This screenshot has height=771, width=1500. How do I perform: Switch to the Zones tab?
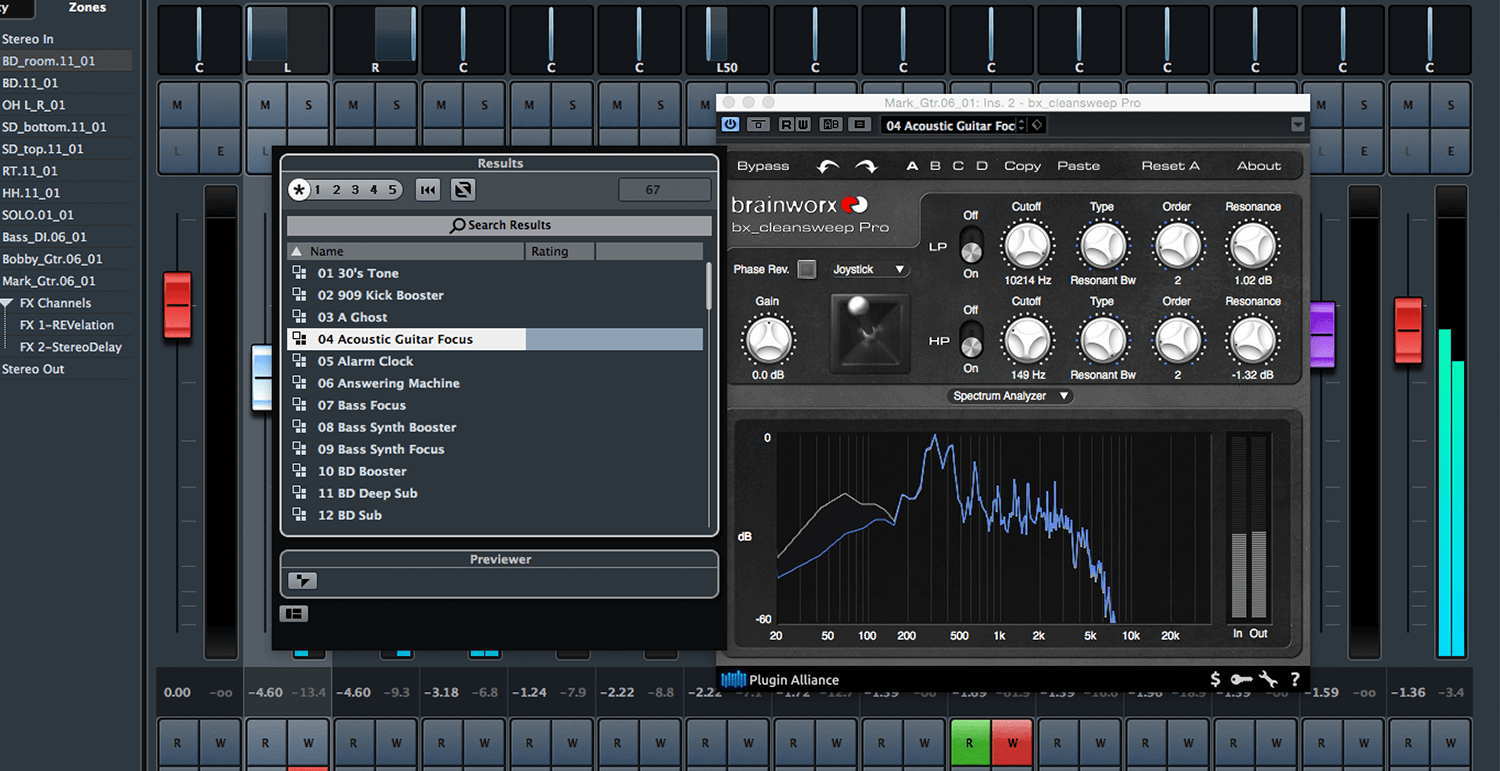pos(87,8)
